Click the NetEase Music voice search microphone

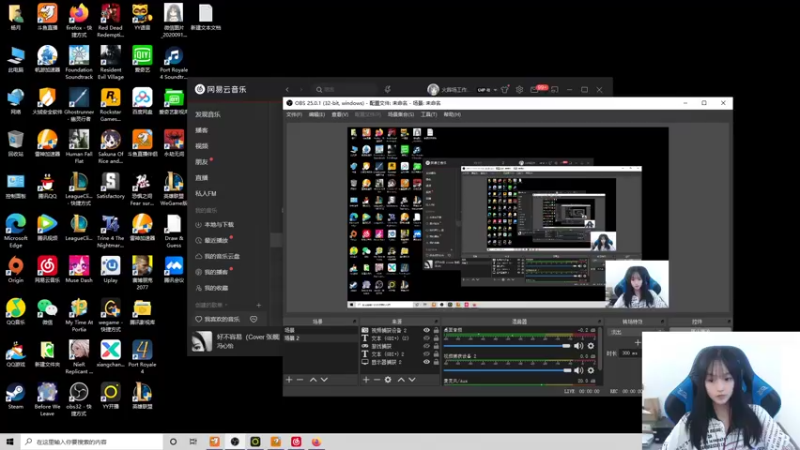point(388,89)
